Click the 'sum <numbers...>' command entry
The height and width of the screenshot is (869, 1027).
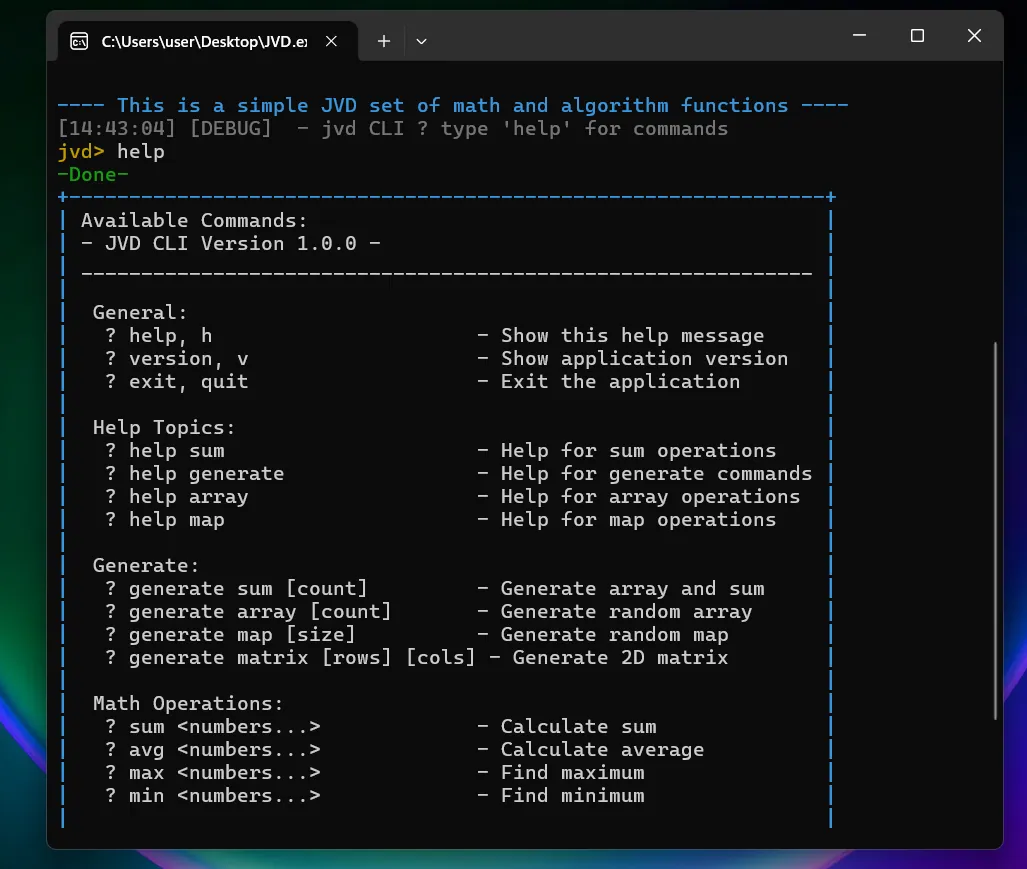[x=225, y=727]
